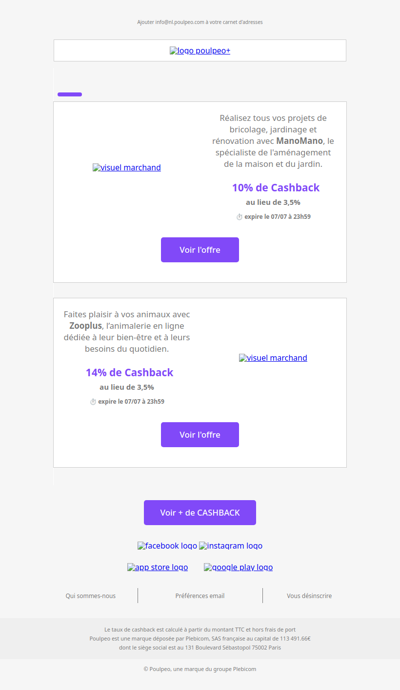Open the Zooplus visuel marchand image
The height and width of the screenshot is (690, 400).
[273, 358]
